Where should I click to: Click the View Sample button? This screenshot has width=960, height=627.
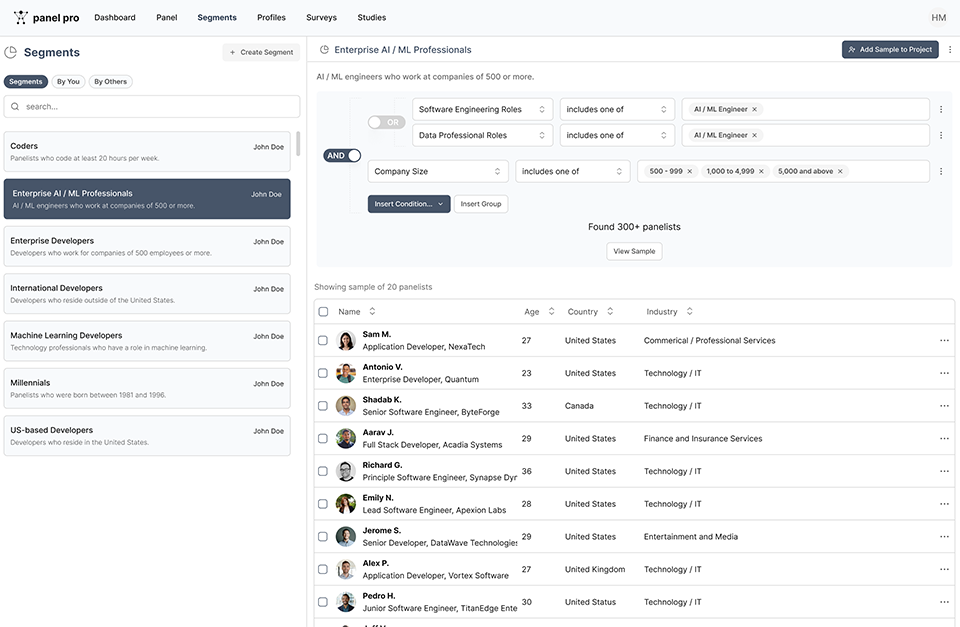[634, 251]
